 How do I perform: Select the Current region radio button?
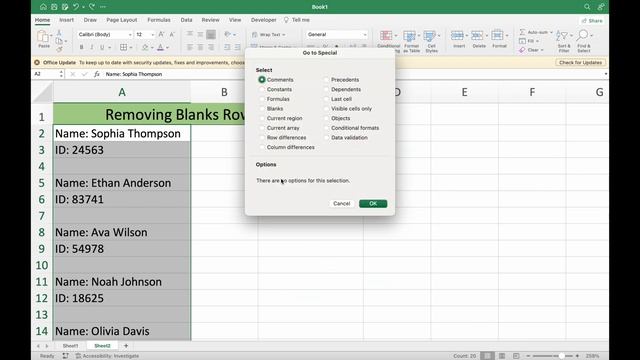coord(262,118)
